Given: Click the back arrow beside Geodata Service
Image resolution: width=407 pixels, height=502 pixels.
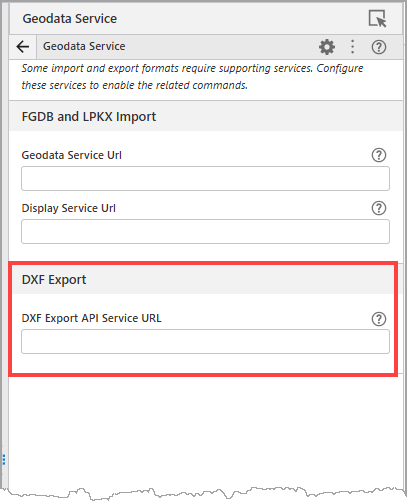Looking at the screenshot, I should 23,47.
